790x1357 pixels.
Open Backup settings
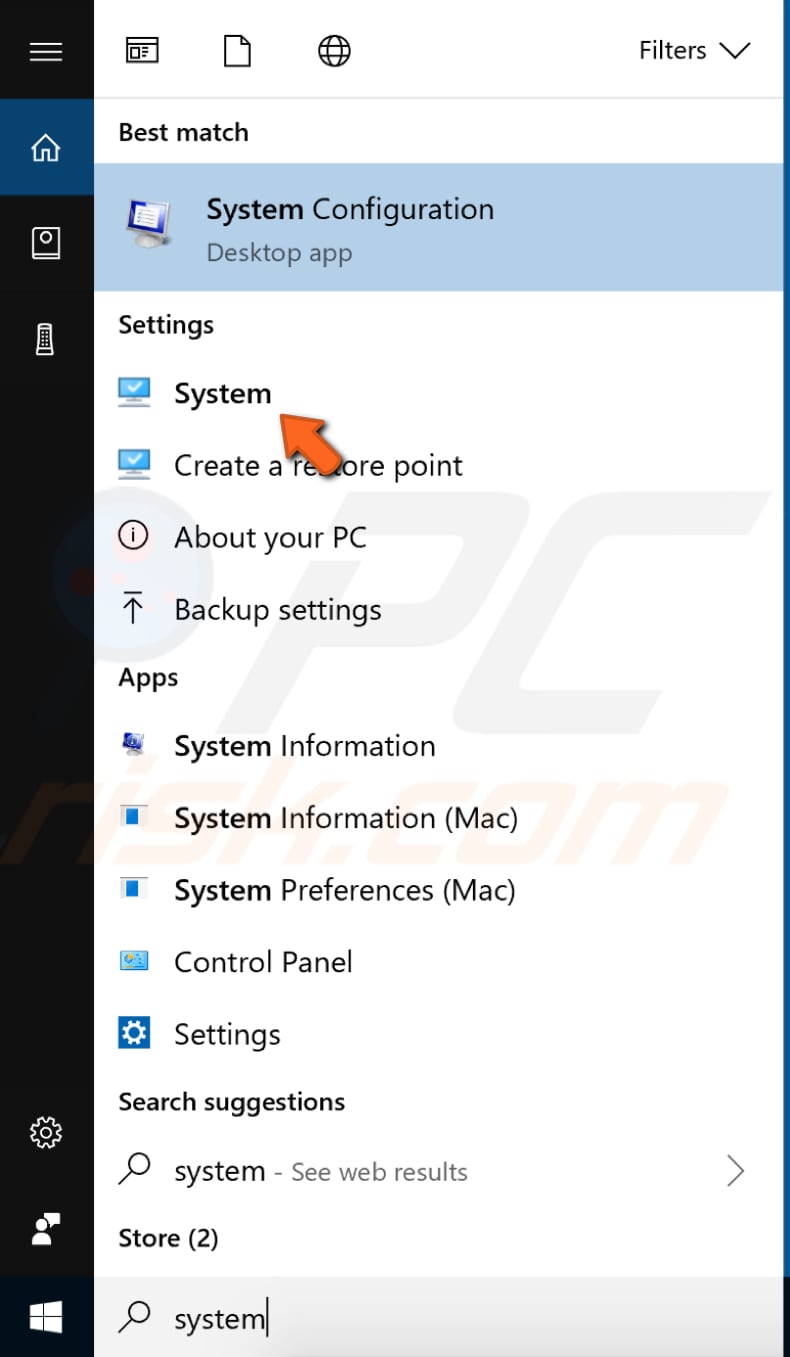(277, 609)
